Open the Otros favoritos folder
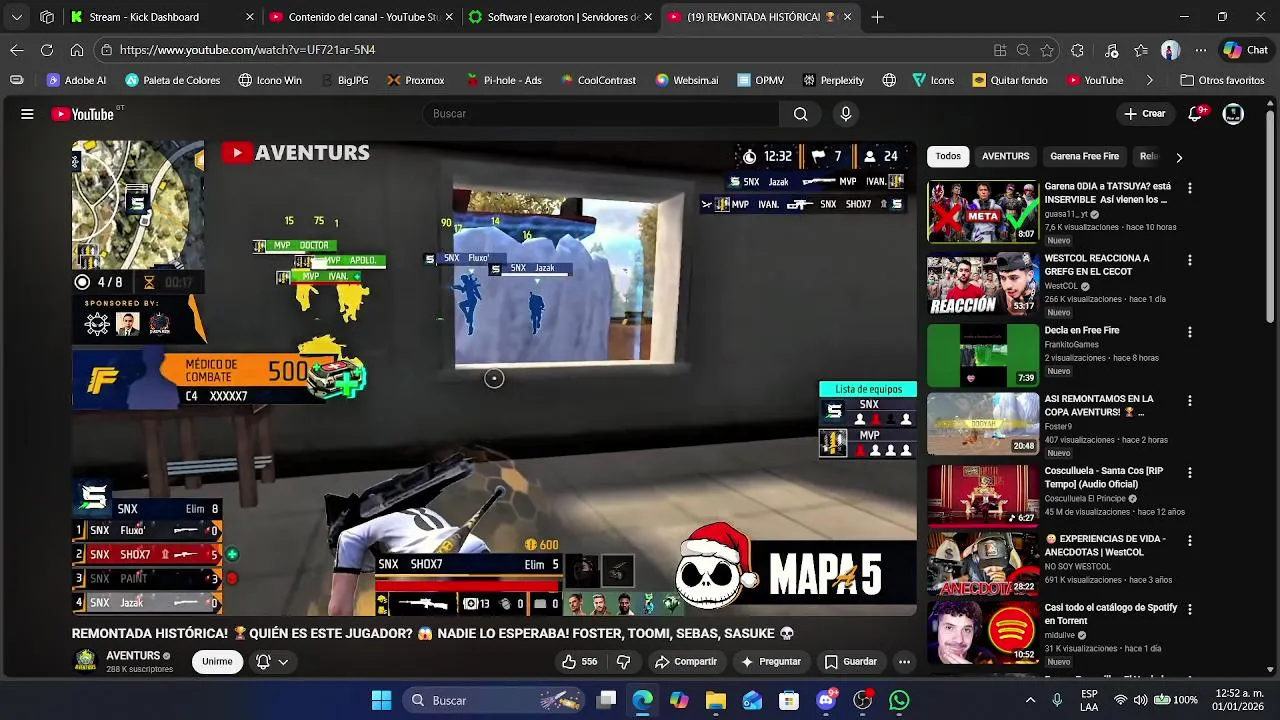This screenshot has height=720, width=1280. click(1222, 80)
